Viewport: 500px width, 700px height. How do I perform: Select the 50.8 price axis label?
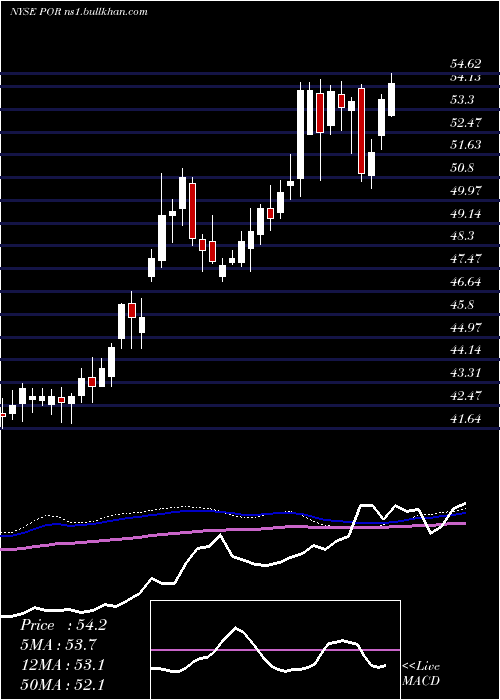point(462,167)
